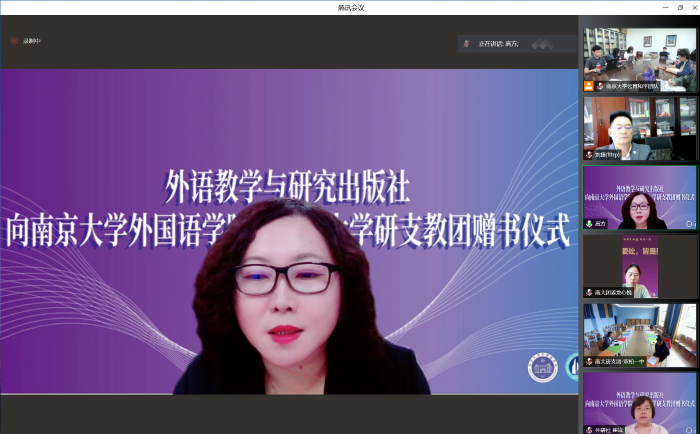Image resolution: width=700 pixels, height=434 pixels.
Task: Click the muted microphone icon in speaking banner
Action: [x=467, y=44]
